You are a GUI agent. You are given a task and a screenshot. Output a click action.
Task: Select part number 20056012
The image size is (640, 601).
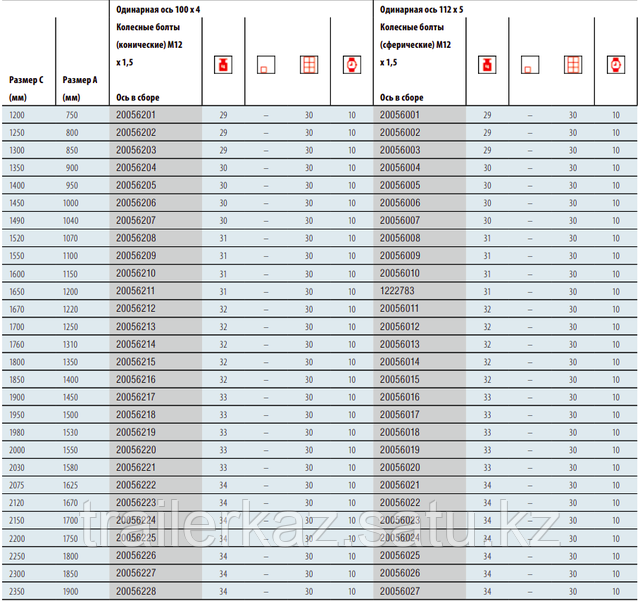click(400, 327)
